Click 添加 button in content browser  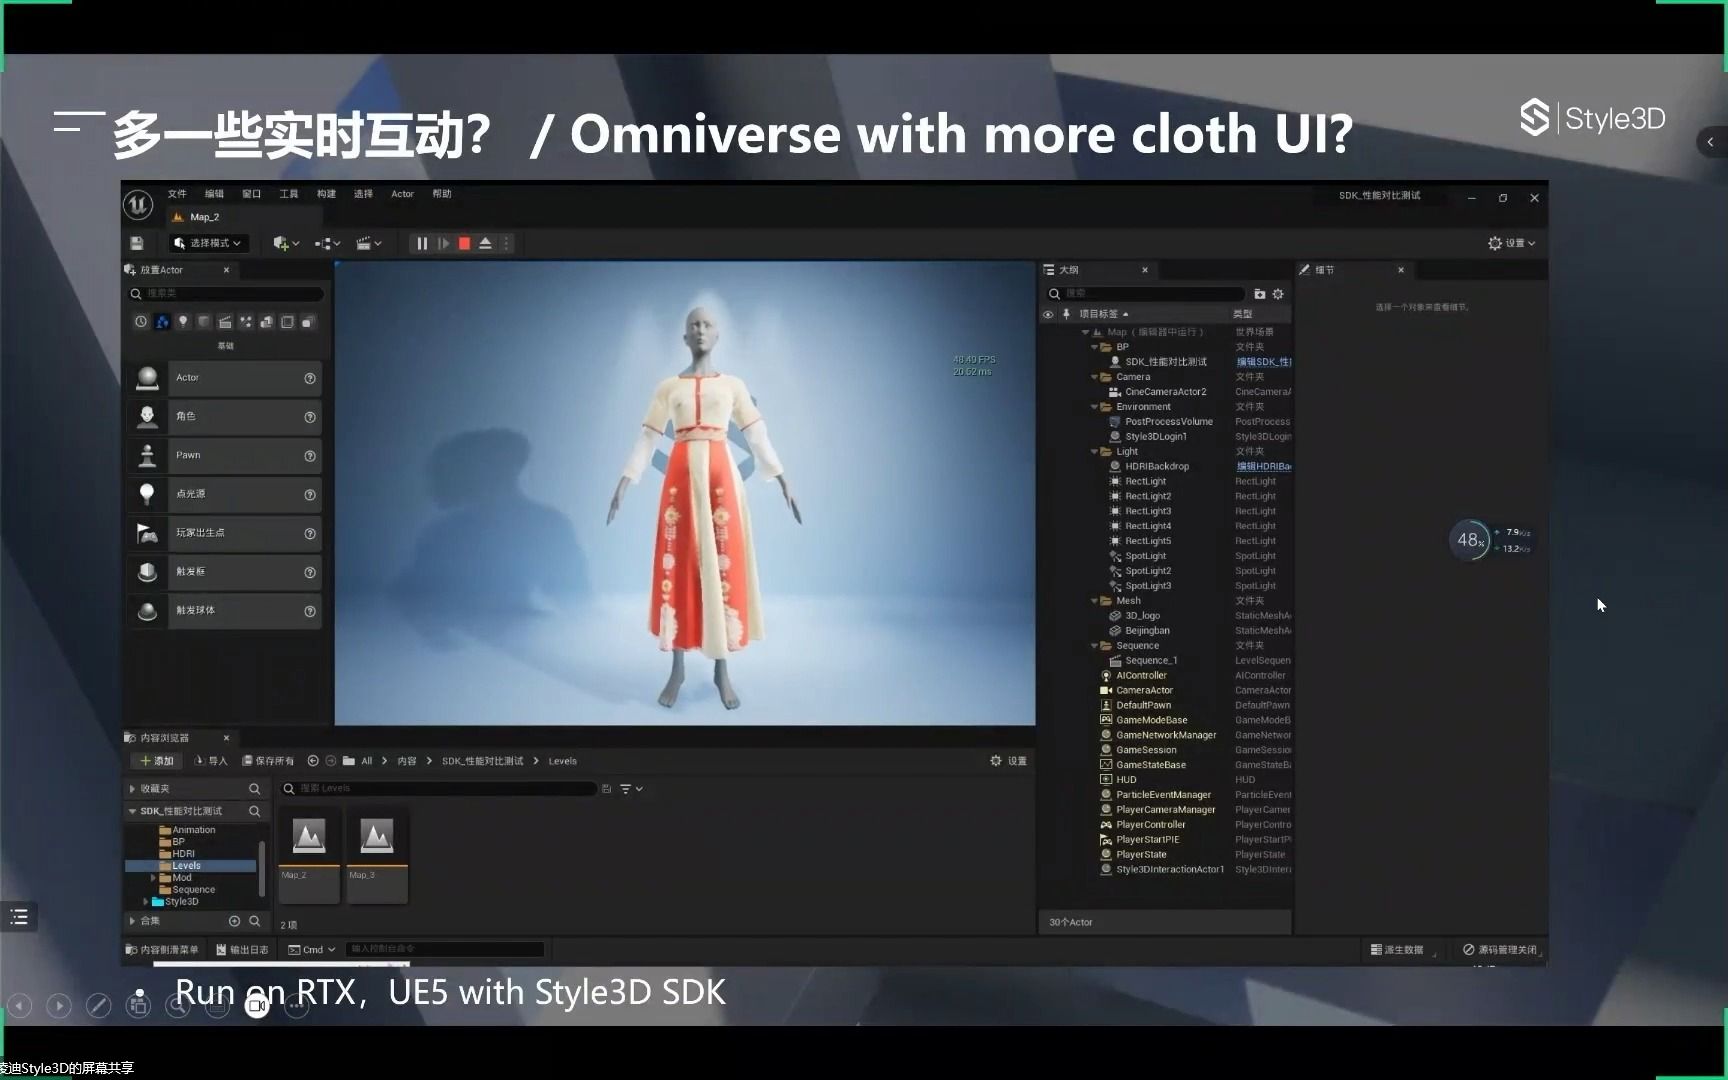pyautogui.click(x=157, y=761)
